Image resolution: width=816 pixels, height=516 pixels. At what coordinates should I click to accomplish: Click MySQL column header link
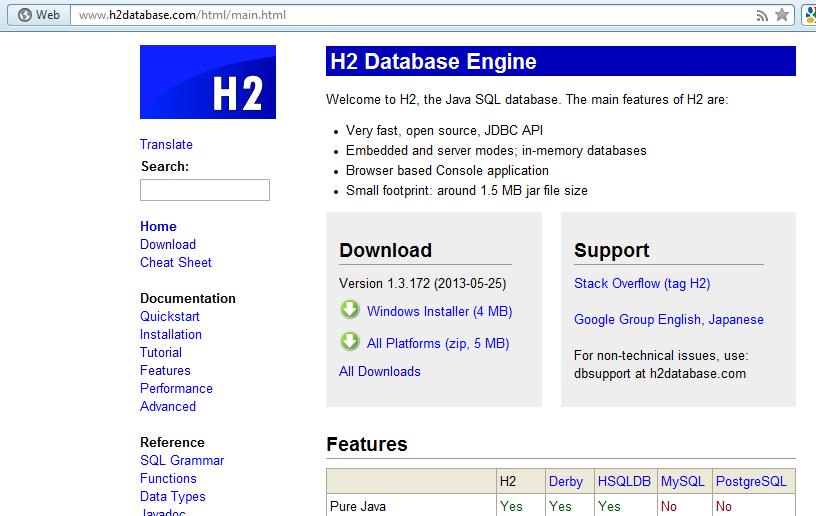(x=682, y=481)
